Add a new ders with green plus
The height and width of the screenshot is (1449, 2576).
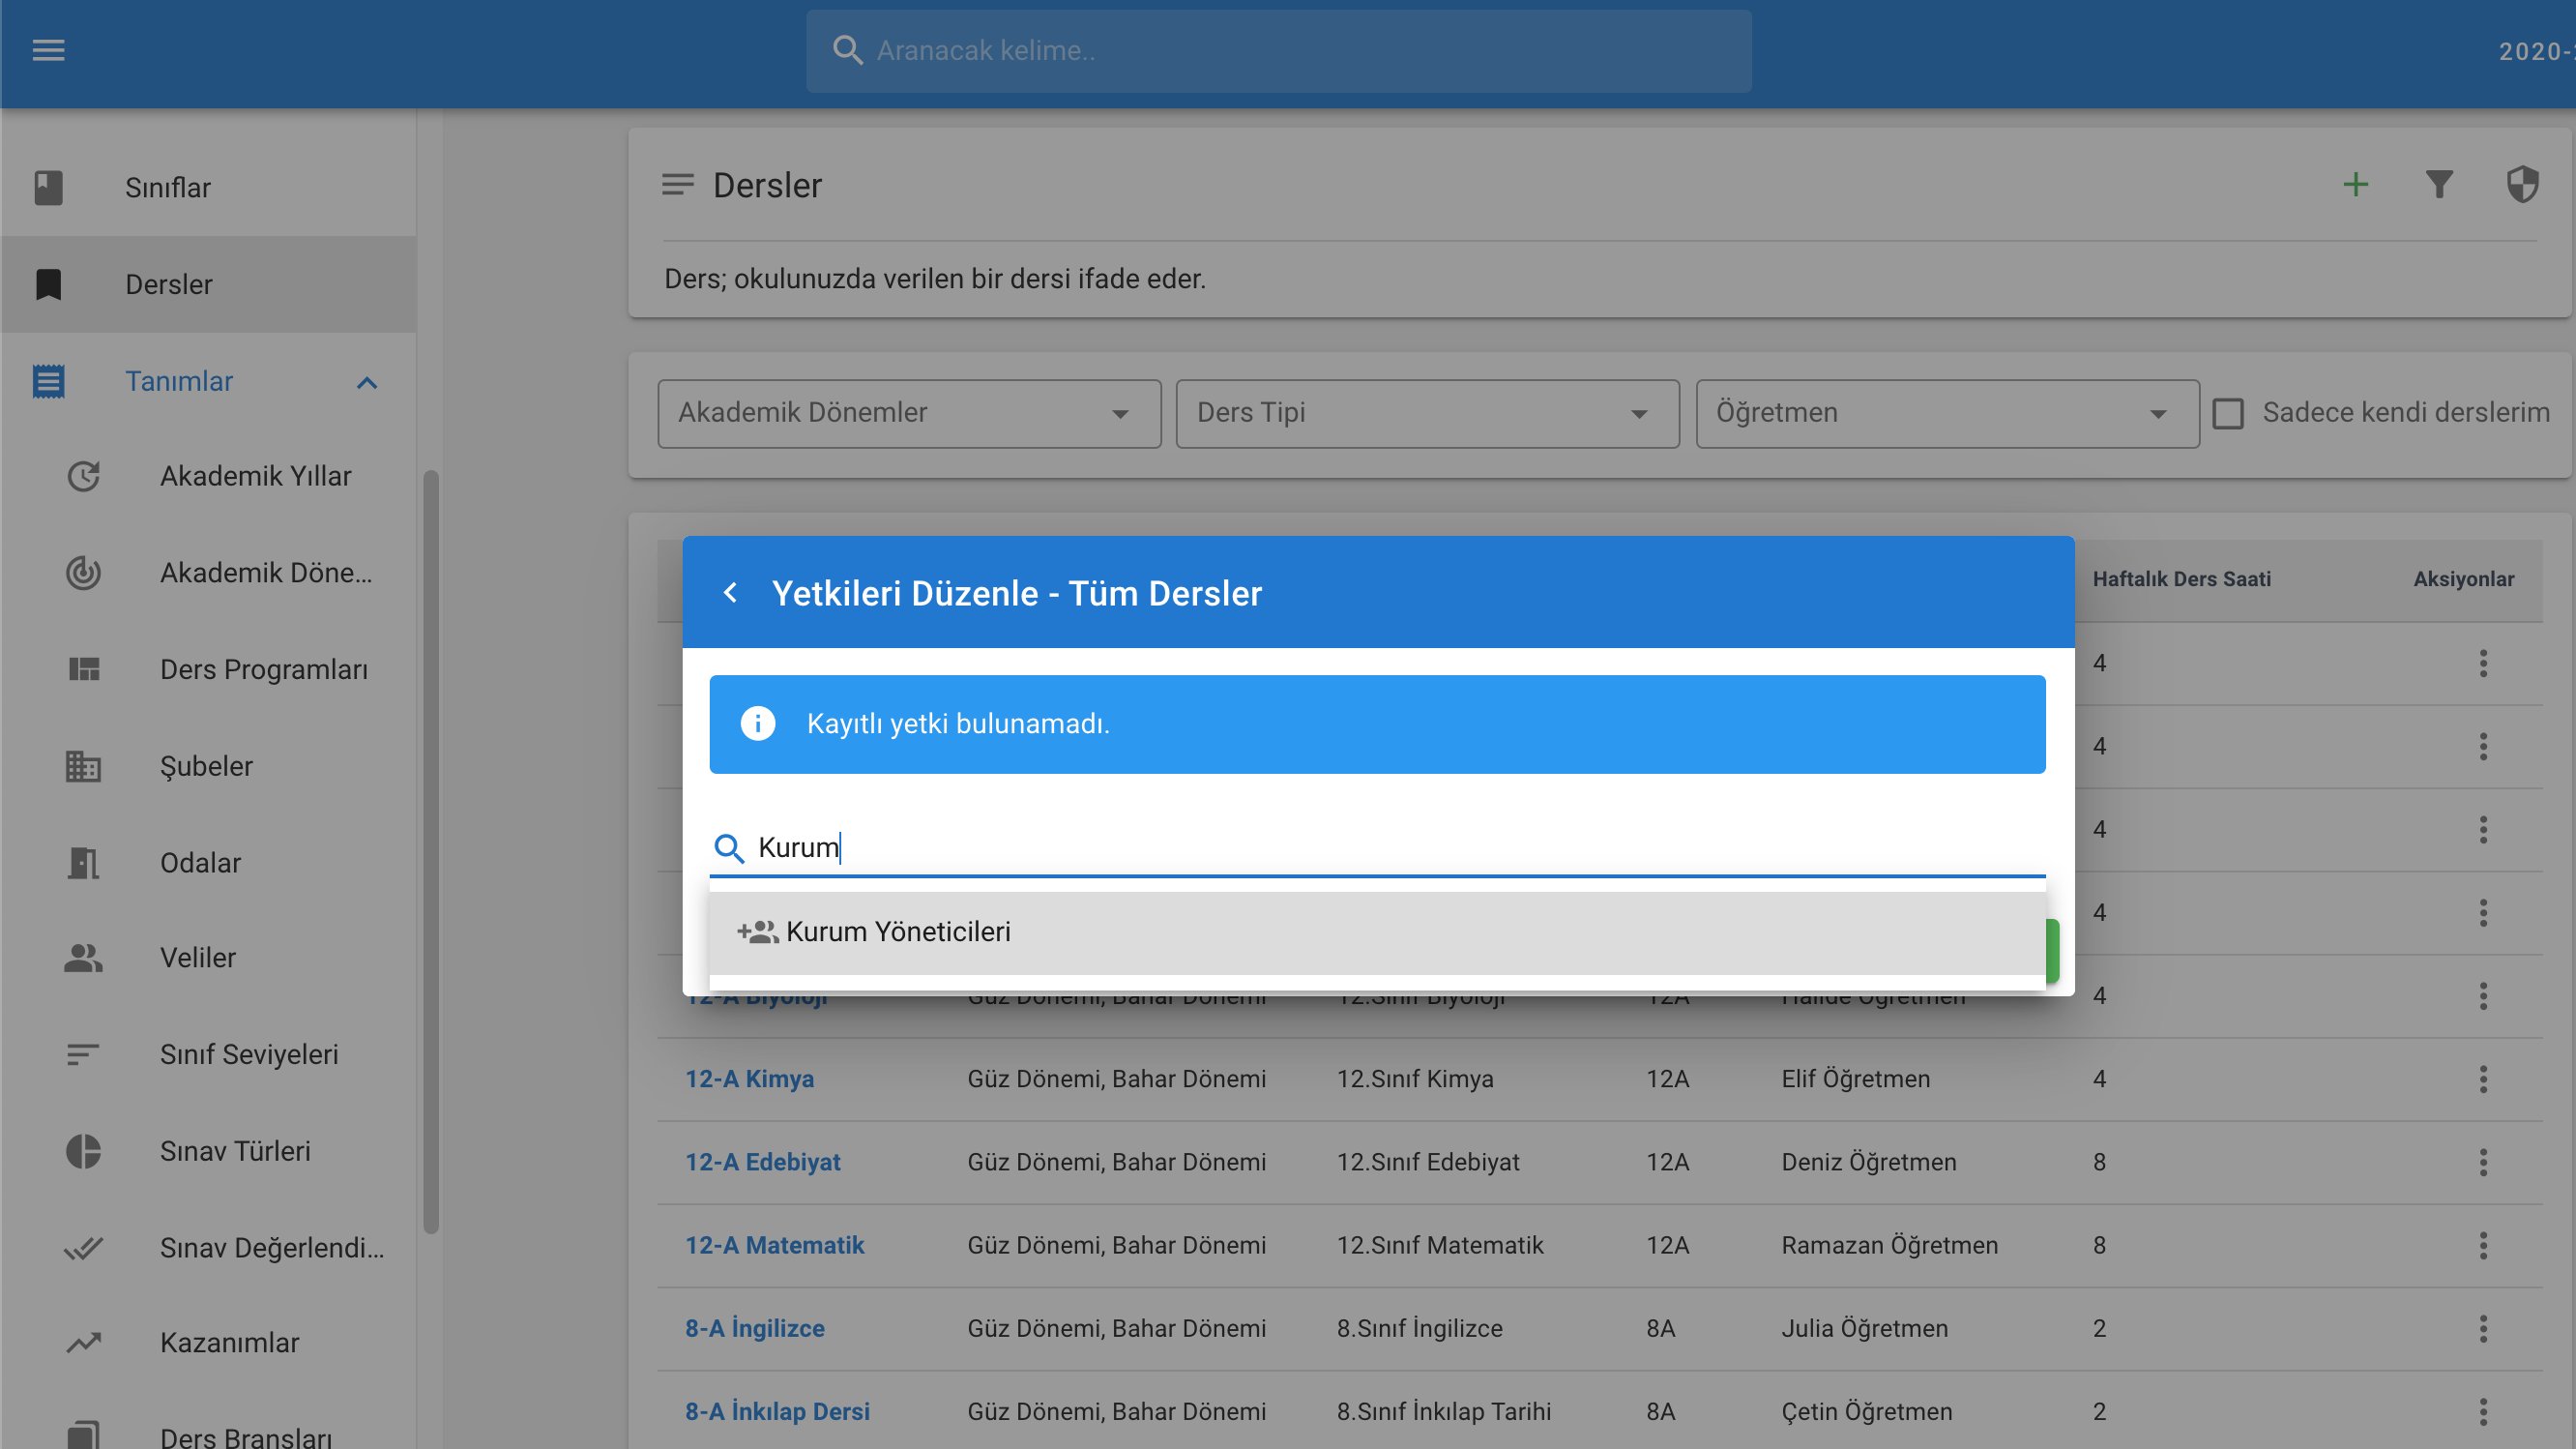point(2355,184)
